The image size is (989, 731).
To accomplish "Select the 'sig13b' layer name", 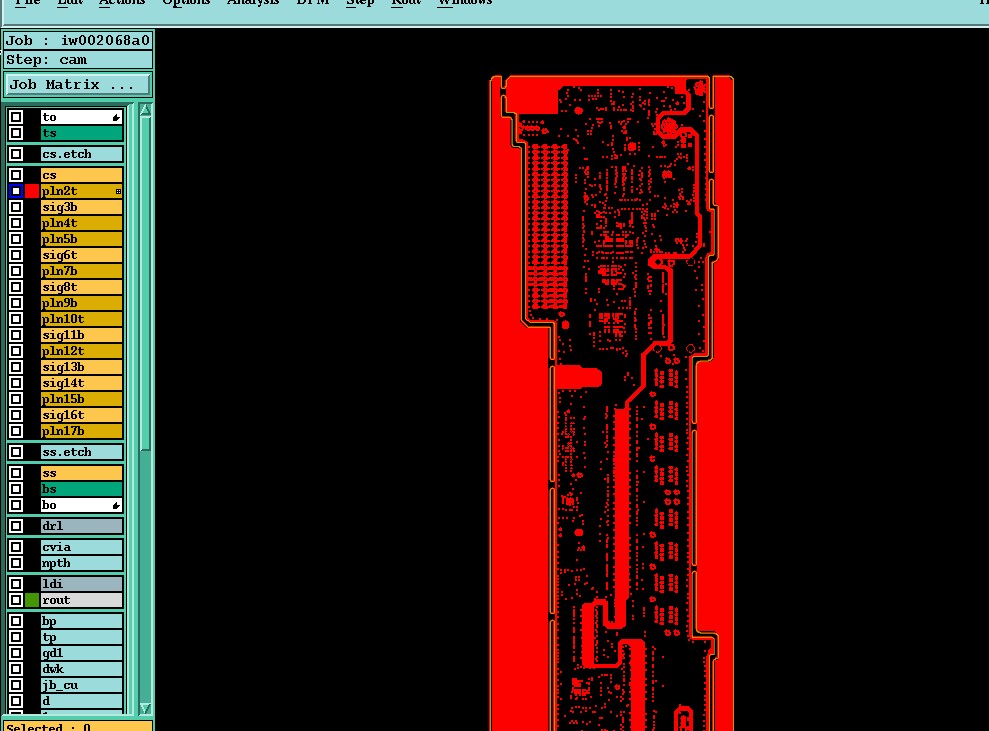I will [x=81, y=367].
